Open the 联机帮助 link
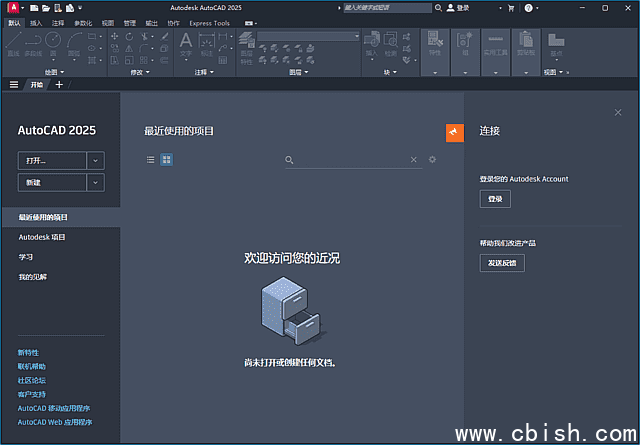The height and width of the screenshot is (445, 640). pos(31,366)
